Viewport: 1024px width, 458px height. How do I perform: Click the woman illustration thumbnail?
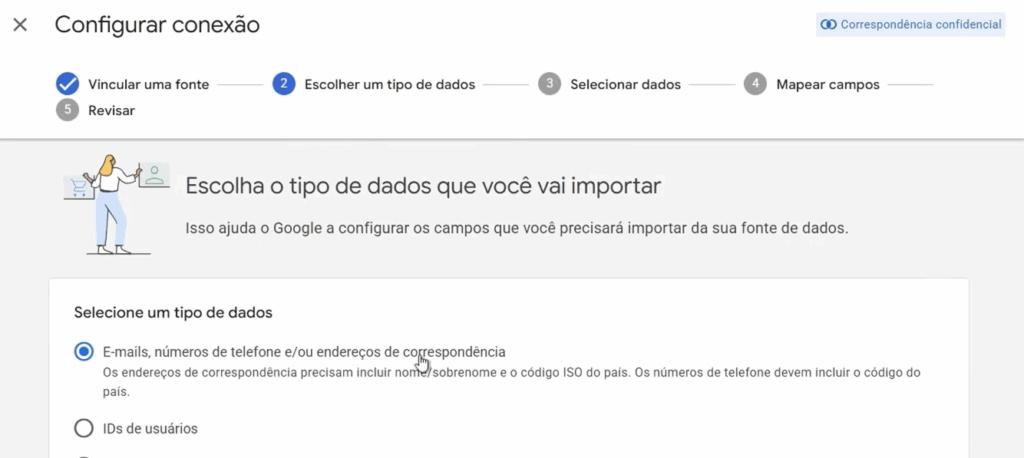(x=112, y=205)
